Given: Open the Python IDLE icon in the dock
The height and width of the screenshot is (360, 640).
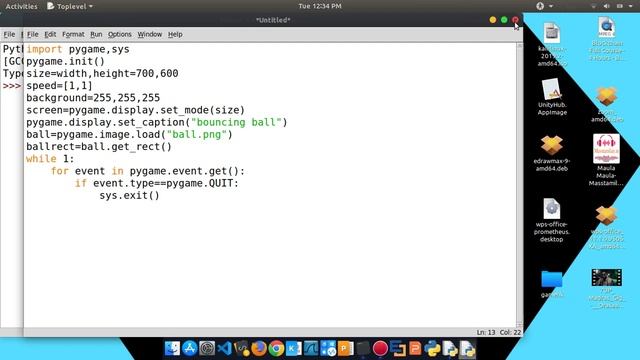Looking at the screenshot, I should click(x=432, y=349).
